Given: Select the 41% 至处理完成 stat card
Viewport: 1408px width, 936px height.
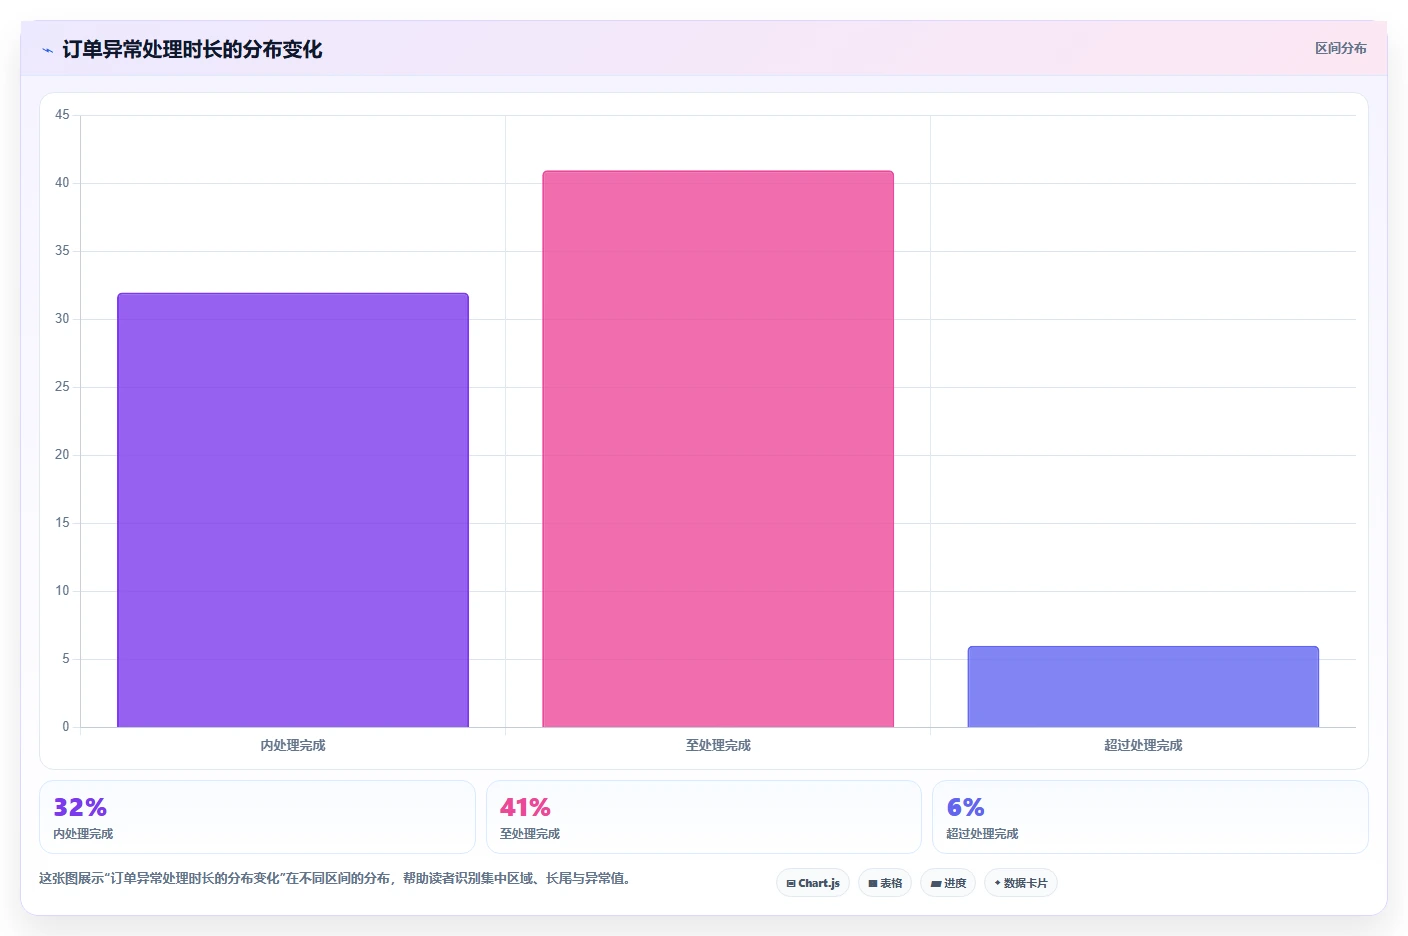Looking at the screenshot, I should pyautogui.click(x=703, y=817).
